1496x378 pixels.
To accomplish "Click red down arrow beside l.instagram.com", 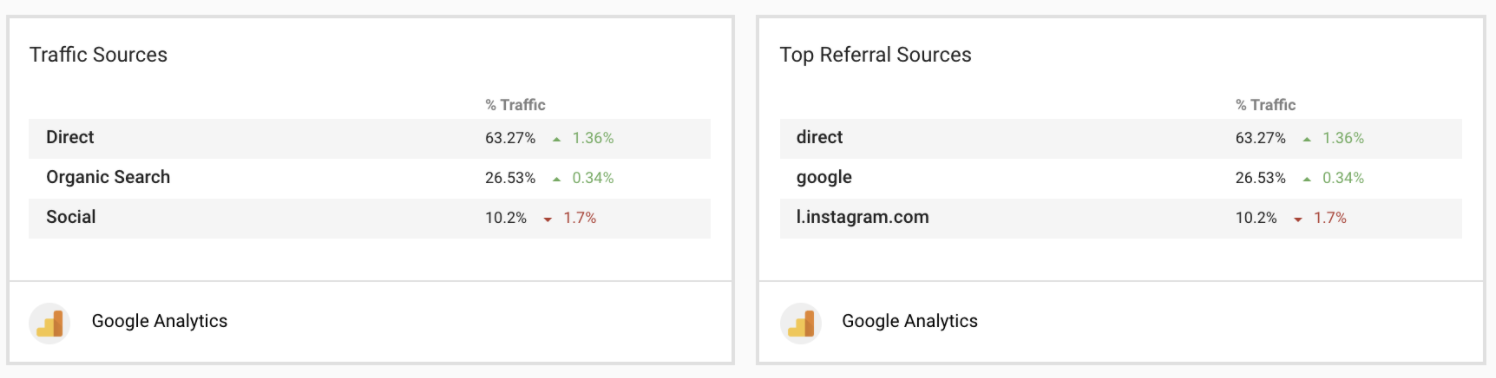I will pyautogui.click(x=1298, y=219).
